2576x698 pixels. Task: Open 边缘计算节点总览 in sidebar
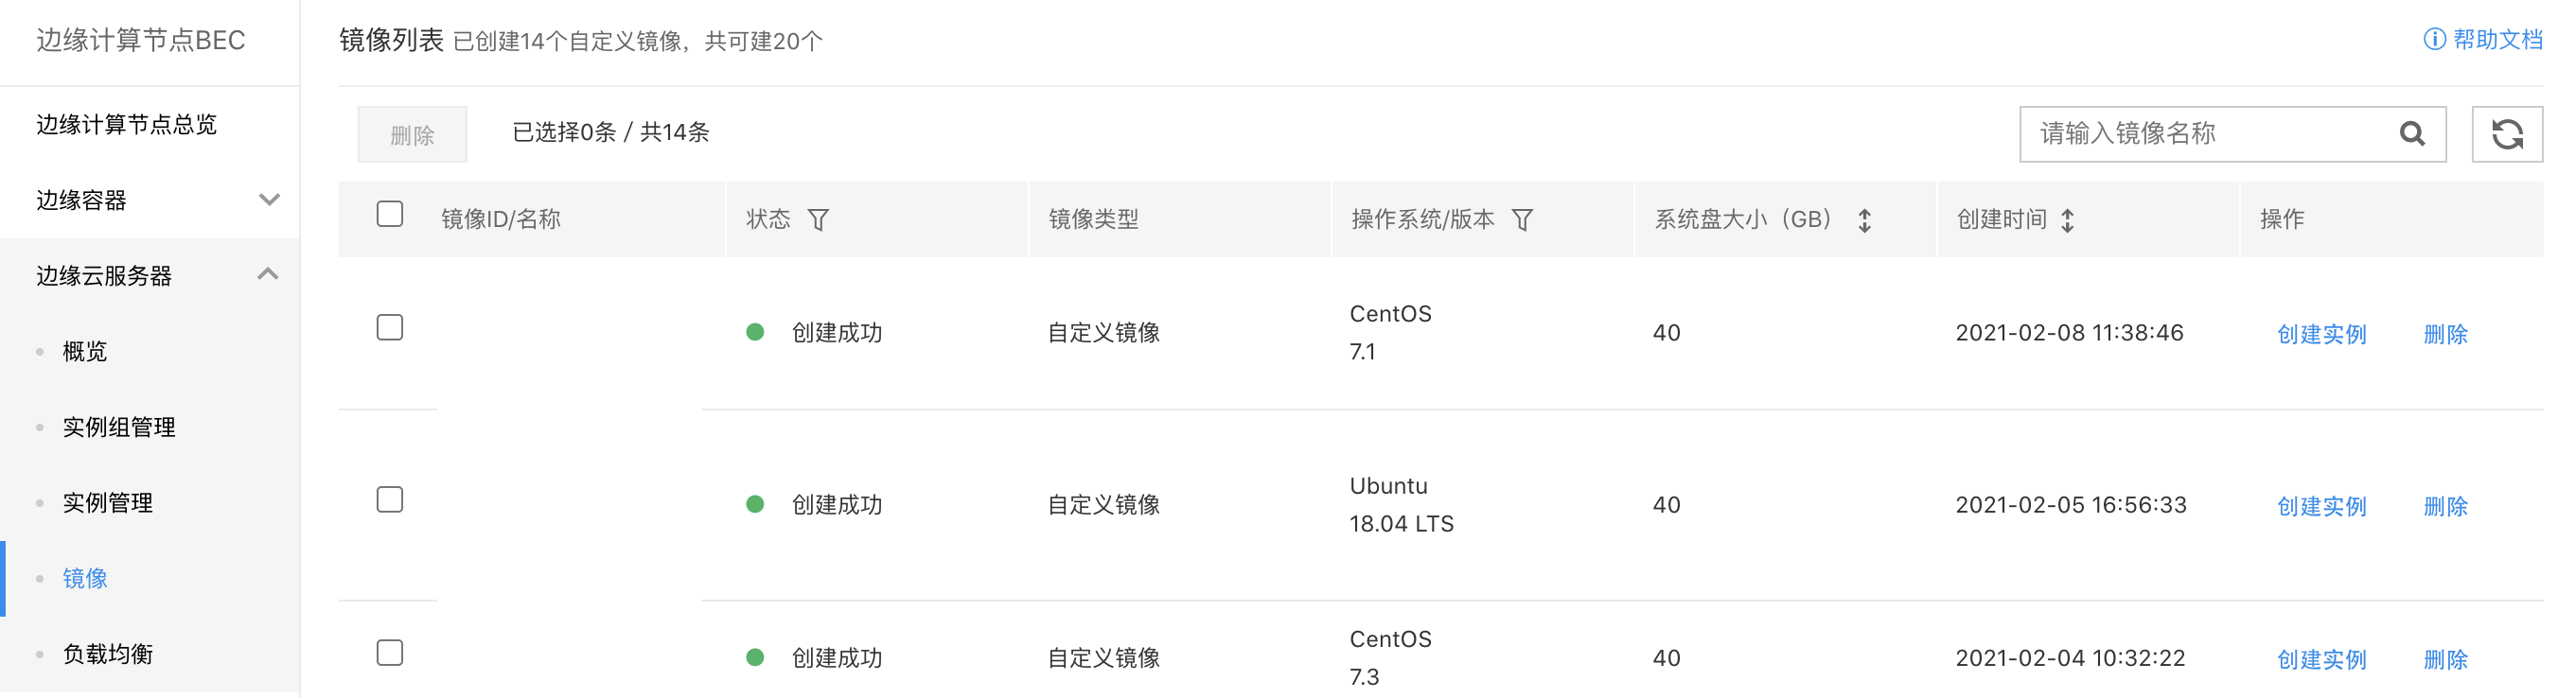click(x=127, y=124)
